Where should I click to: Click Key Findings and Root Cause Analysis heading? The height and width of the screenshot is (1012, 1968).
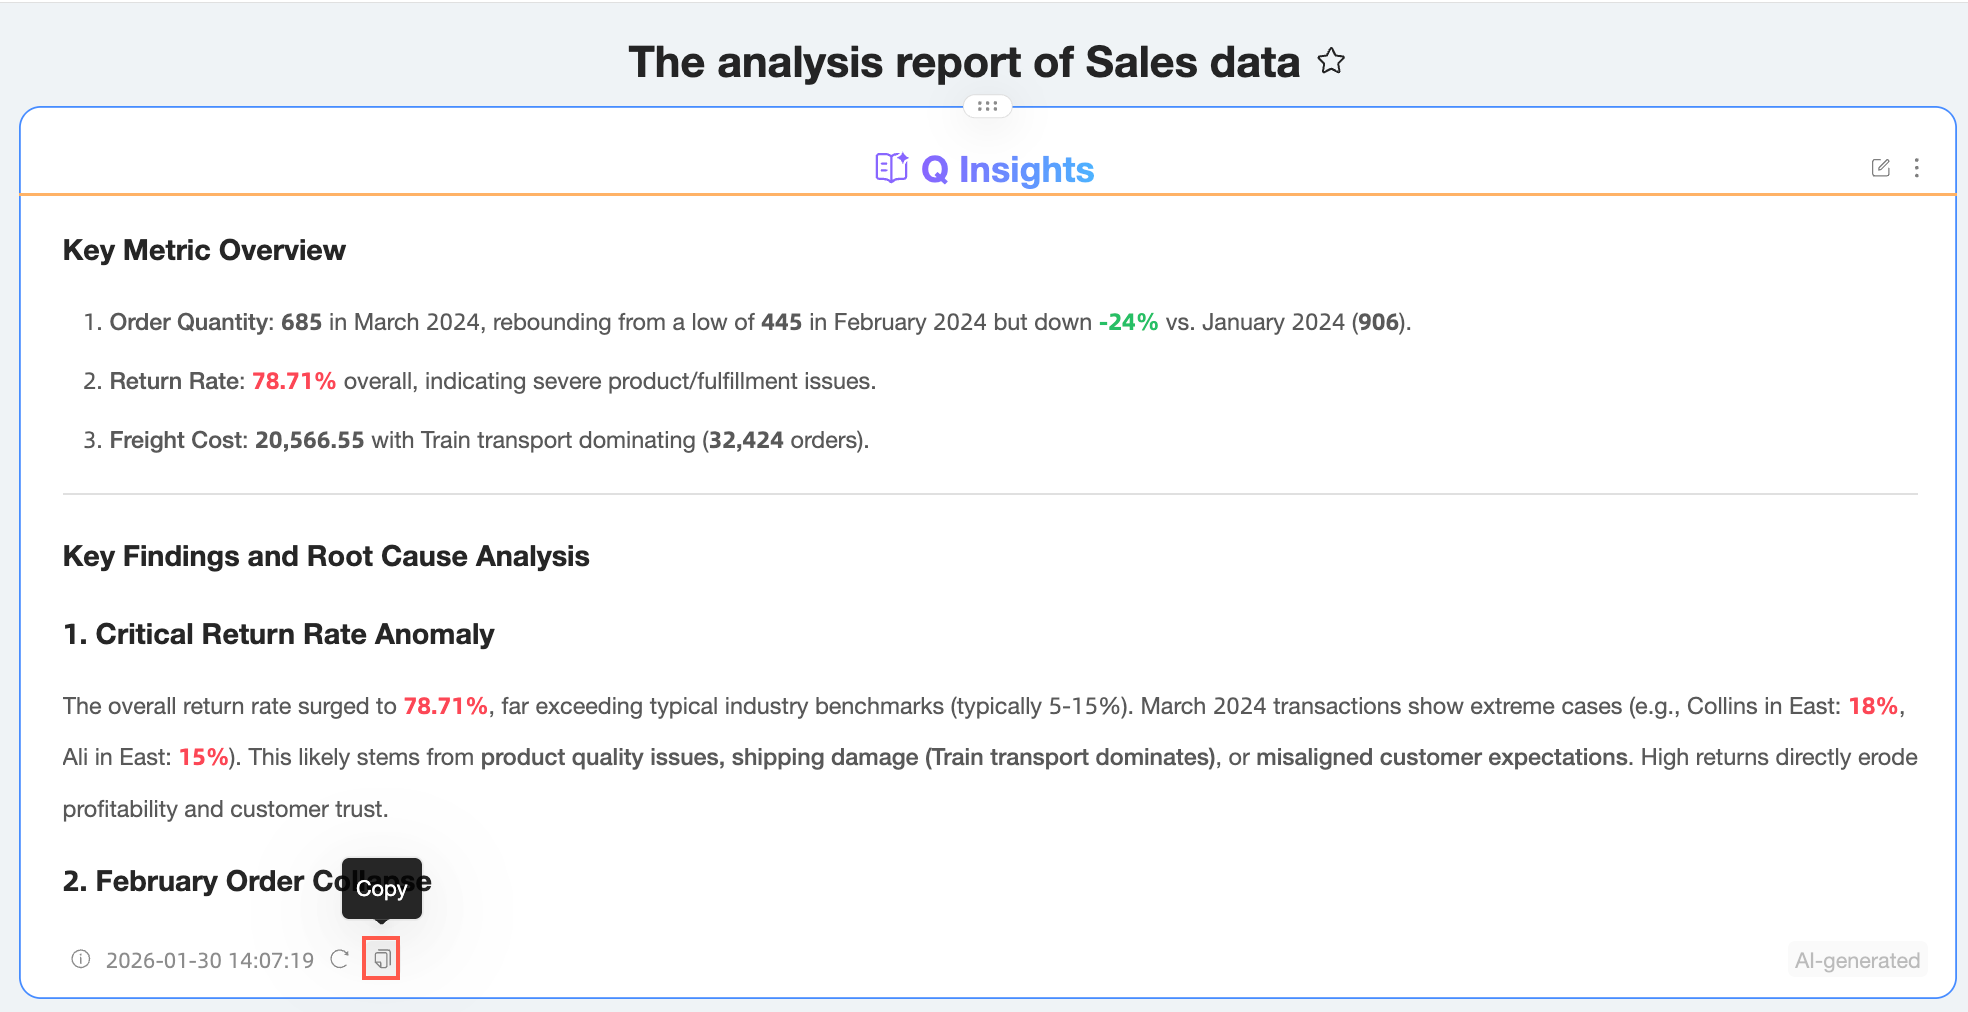[326, 556]
